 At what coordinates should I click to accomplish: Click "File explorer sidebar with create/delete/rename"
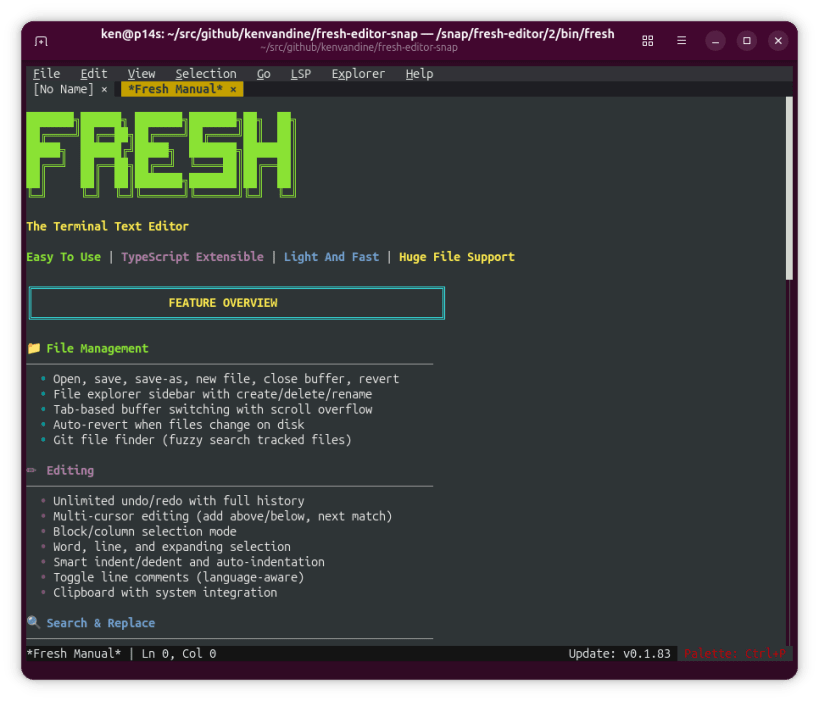213,394
